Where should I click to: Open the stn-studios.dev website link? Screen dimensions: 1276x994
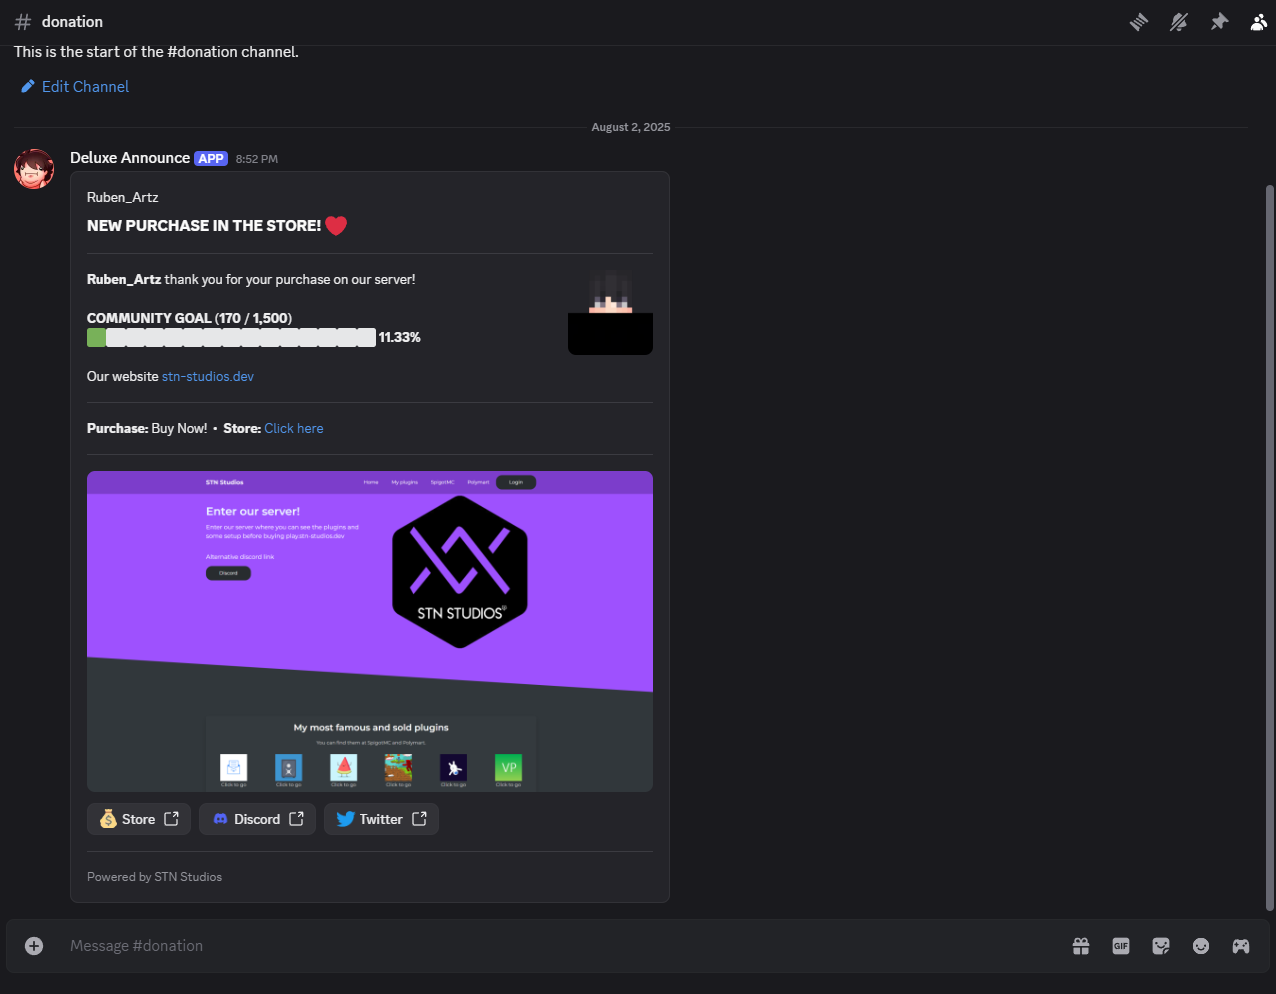pos(208,377)
